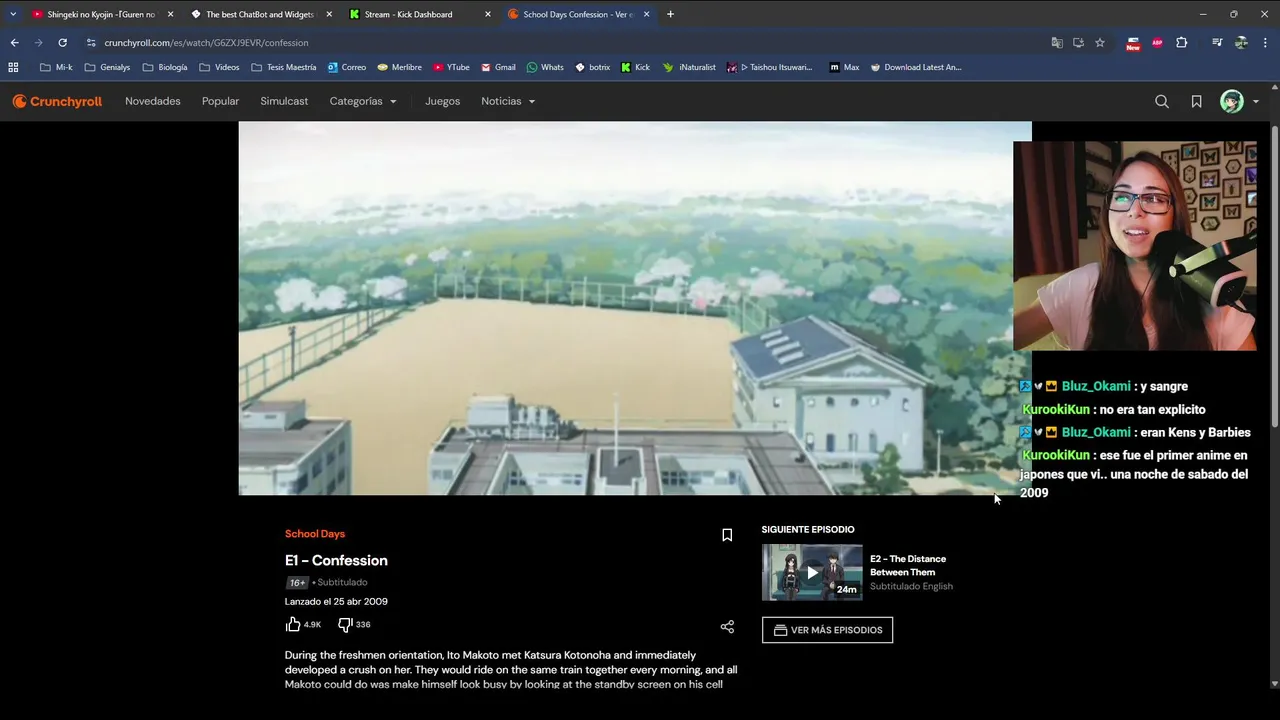
Task: Open the Extensions puzzle menu
Action: (1181, 42)
